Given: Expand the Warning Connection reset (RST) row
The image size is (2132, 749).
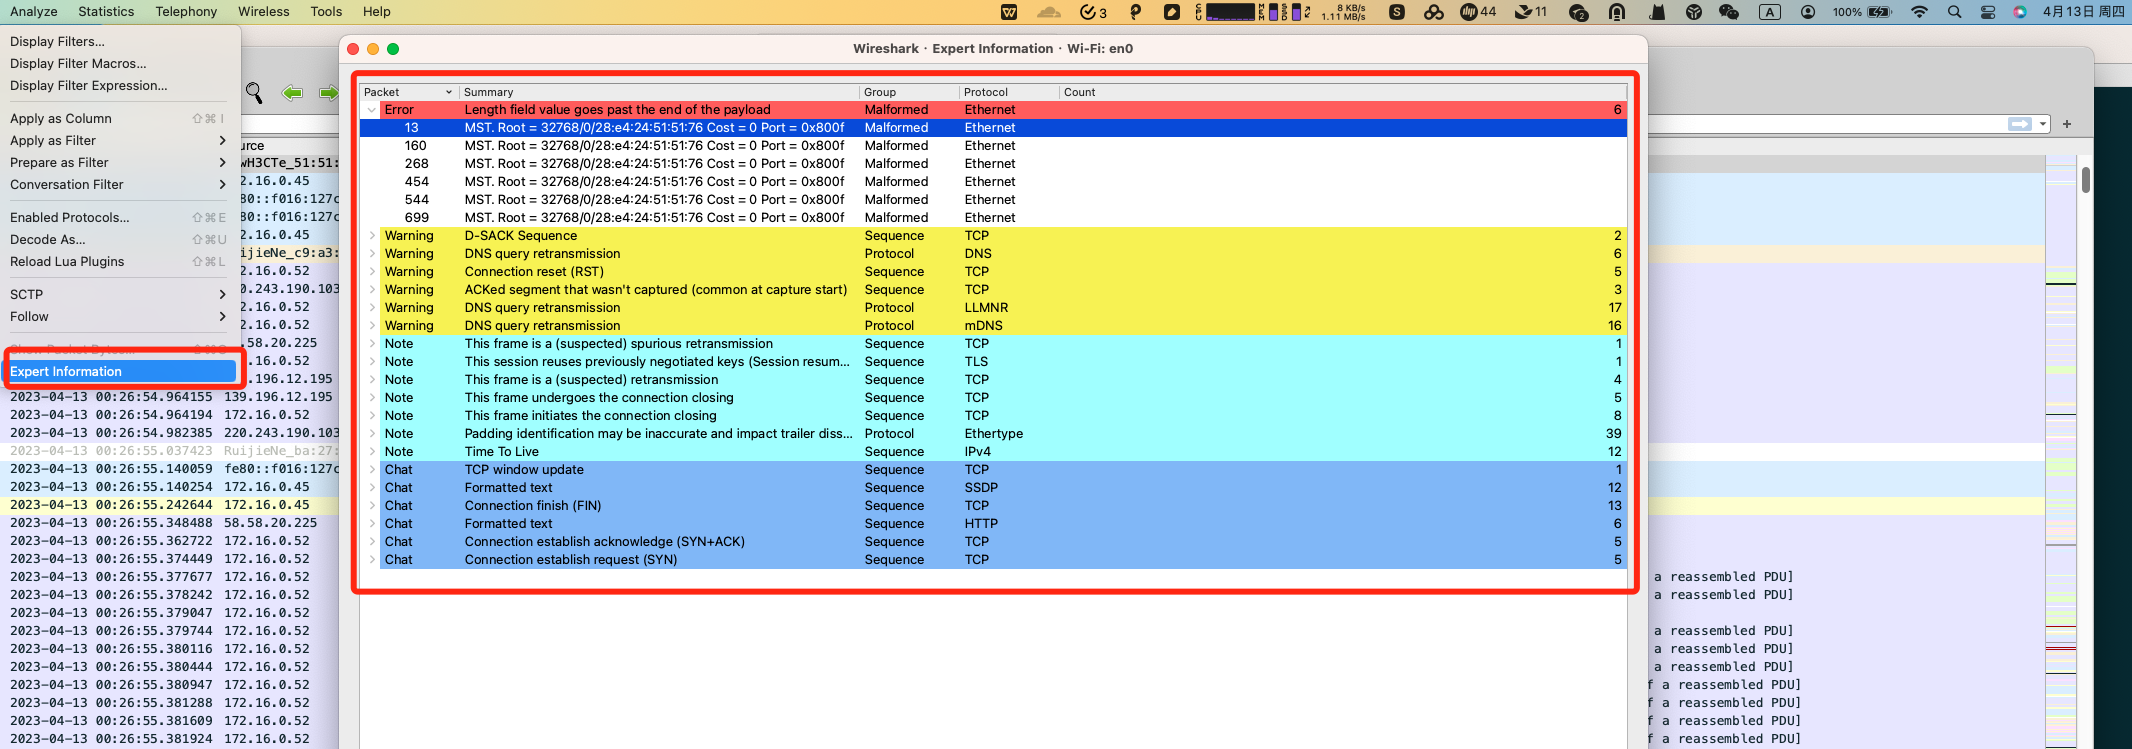Looking at the screenshot, I should pos(372,272).
